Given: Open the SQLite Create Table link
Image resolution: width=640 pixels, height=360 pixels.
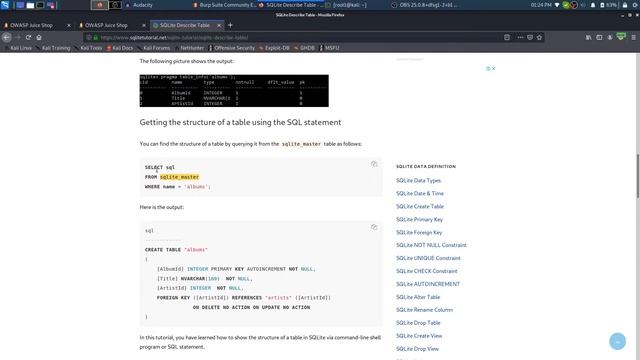Looking at the screenshot, I should 420,207.
